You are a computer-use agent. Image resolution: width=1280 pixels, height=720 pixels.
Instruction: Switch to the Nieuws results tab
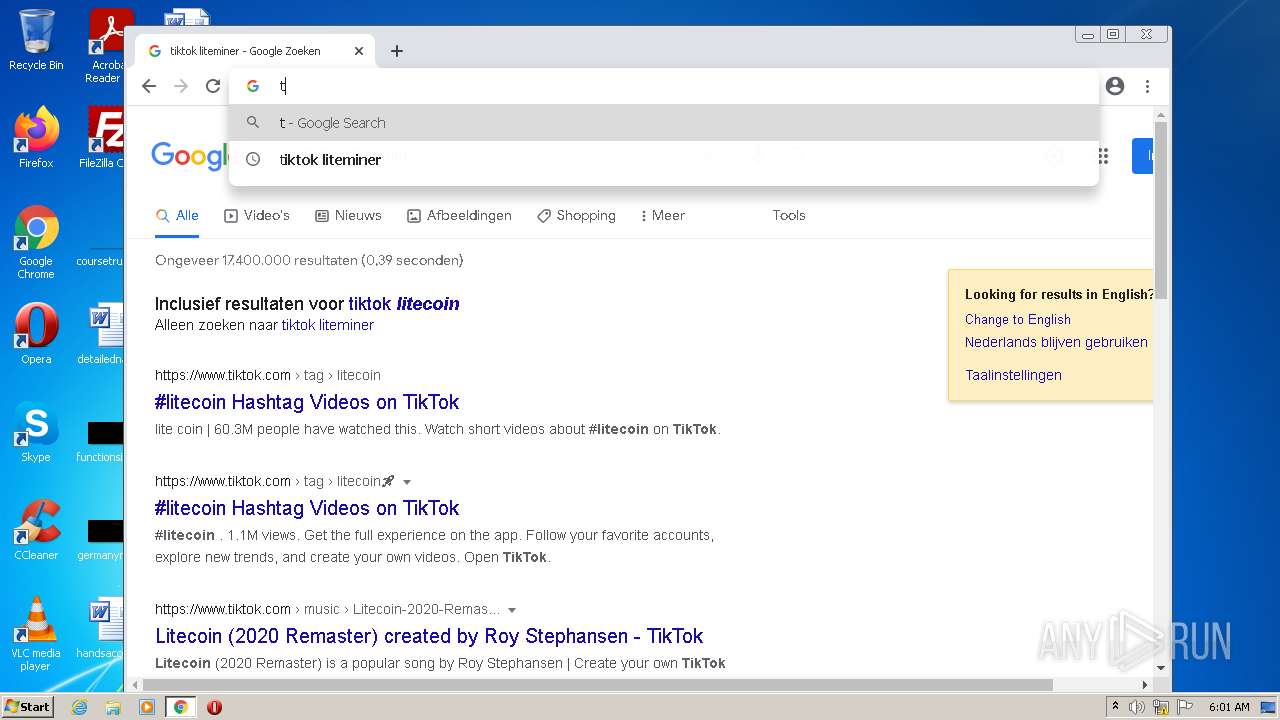click(348, 215)
